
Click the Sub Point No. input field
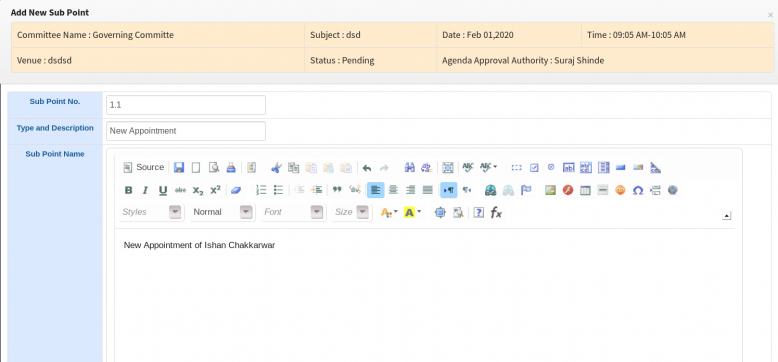(186, 105)
